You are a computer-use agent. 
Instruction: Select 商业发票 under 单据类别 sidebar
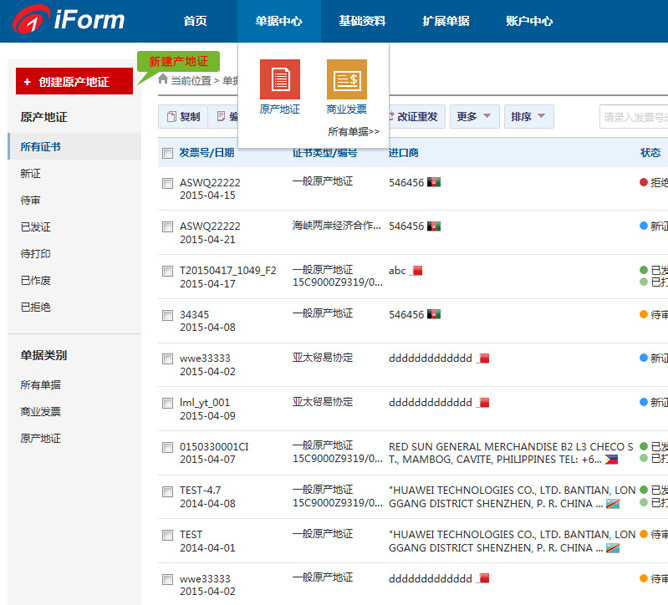(x=40, y=411)
